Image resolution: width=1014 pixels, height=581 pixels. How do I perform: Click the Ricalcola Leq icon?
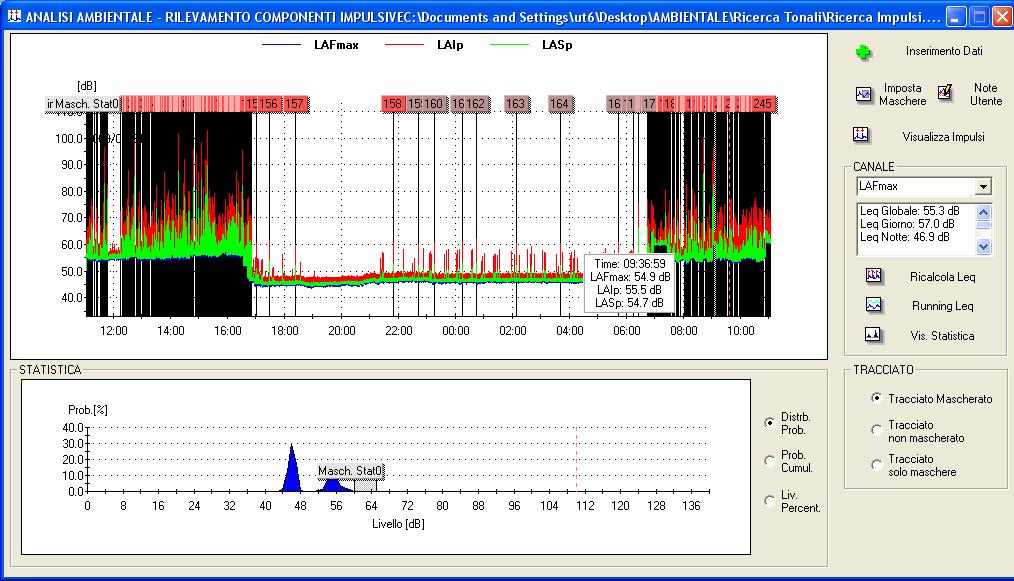(x=873, y=276)
